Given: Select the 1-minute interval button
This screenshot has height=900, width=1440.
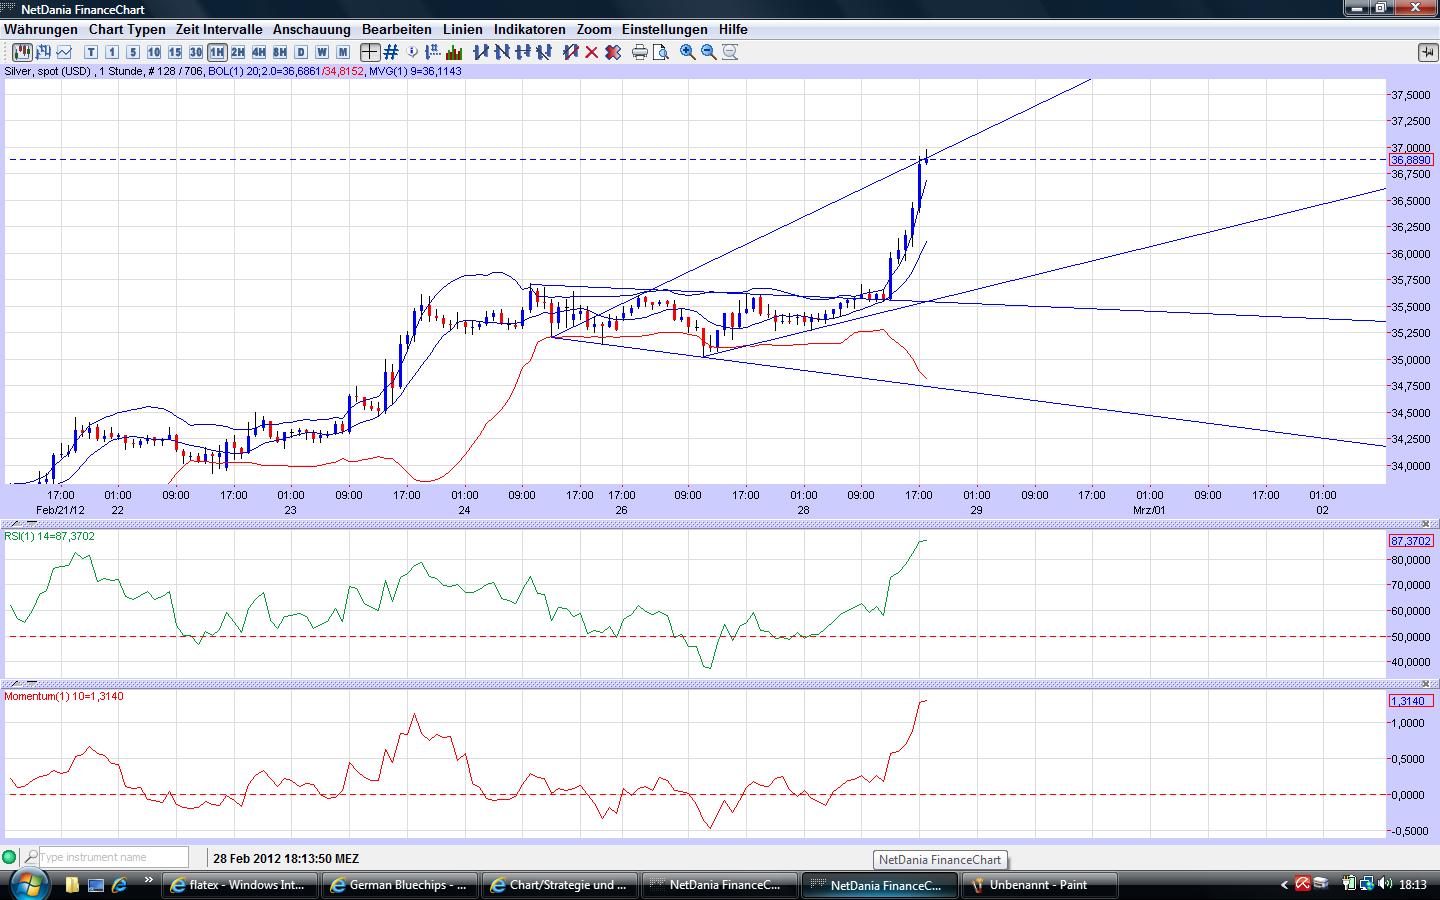Looking at the screenshot, I should (x=112, y=52).
